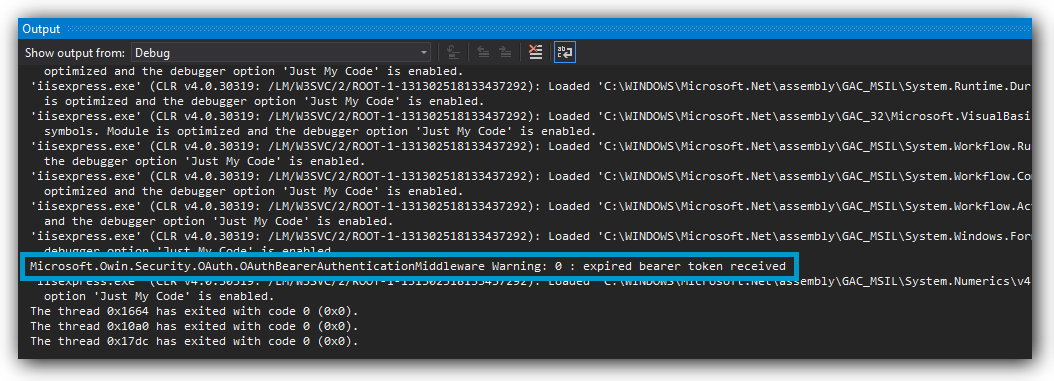The image size is (1054, 381).
Task: Select the 'thread 0x10a0 has exited' line
Action: (194, 326)
